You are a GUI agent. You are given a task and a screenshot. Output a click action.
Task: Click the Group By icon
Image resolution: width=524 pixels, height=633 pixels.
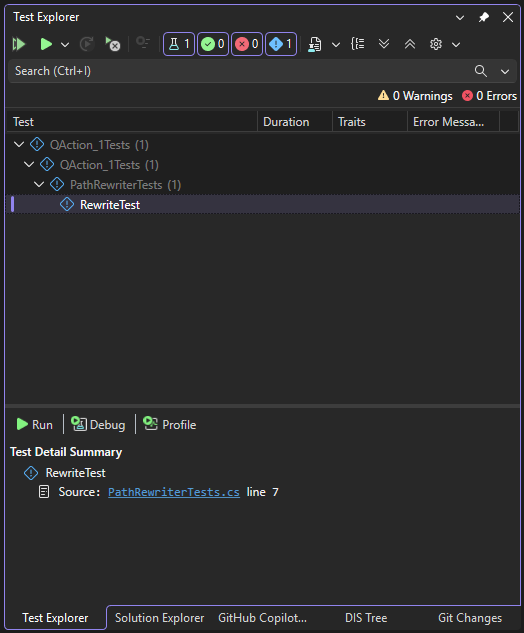tap(358, 44)
